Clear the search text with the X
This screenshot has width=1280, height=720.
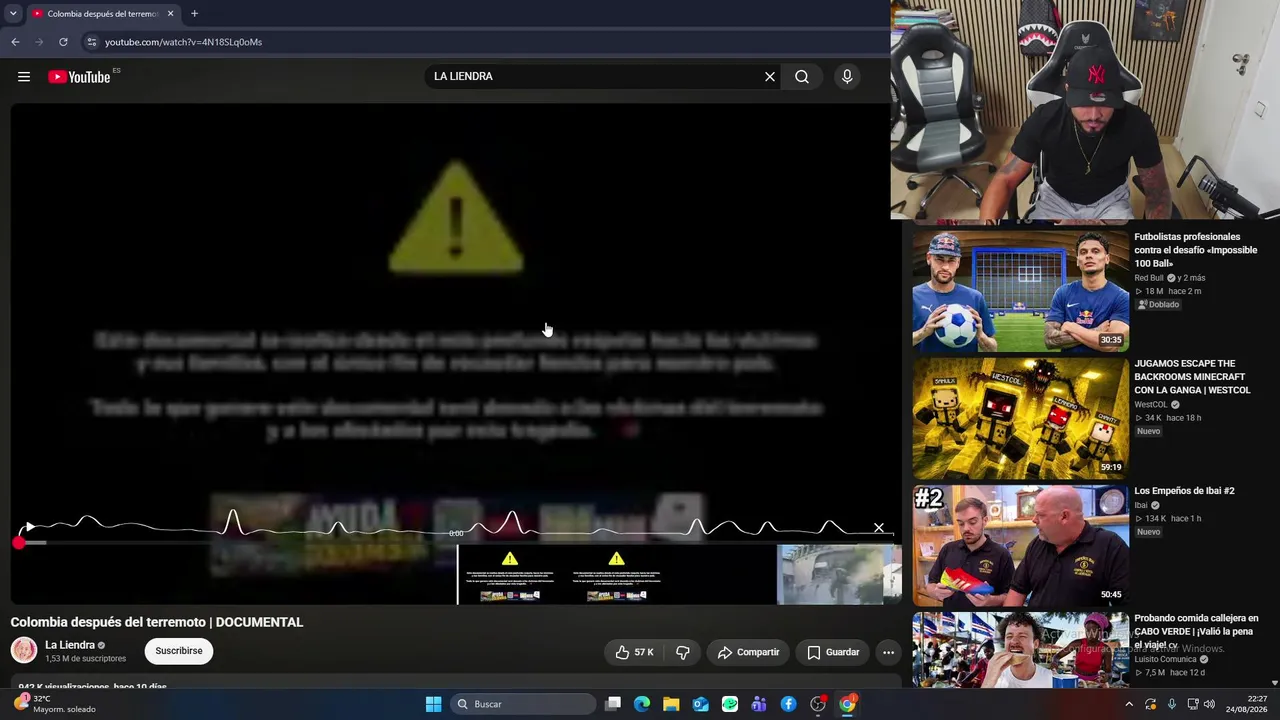[x=770, y=77]
